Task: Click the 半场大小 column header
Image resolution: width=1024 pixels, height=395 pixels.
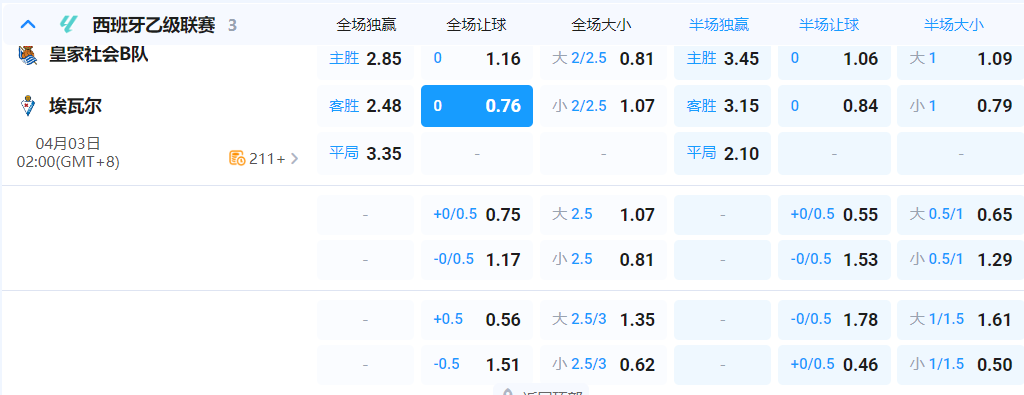Action: (954, 25)
